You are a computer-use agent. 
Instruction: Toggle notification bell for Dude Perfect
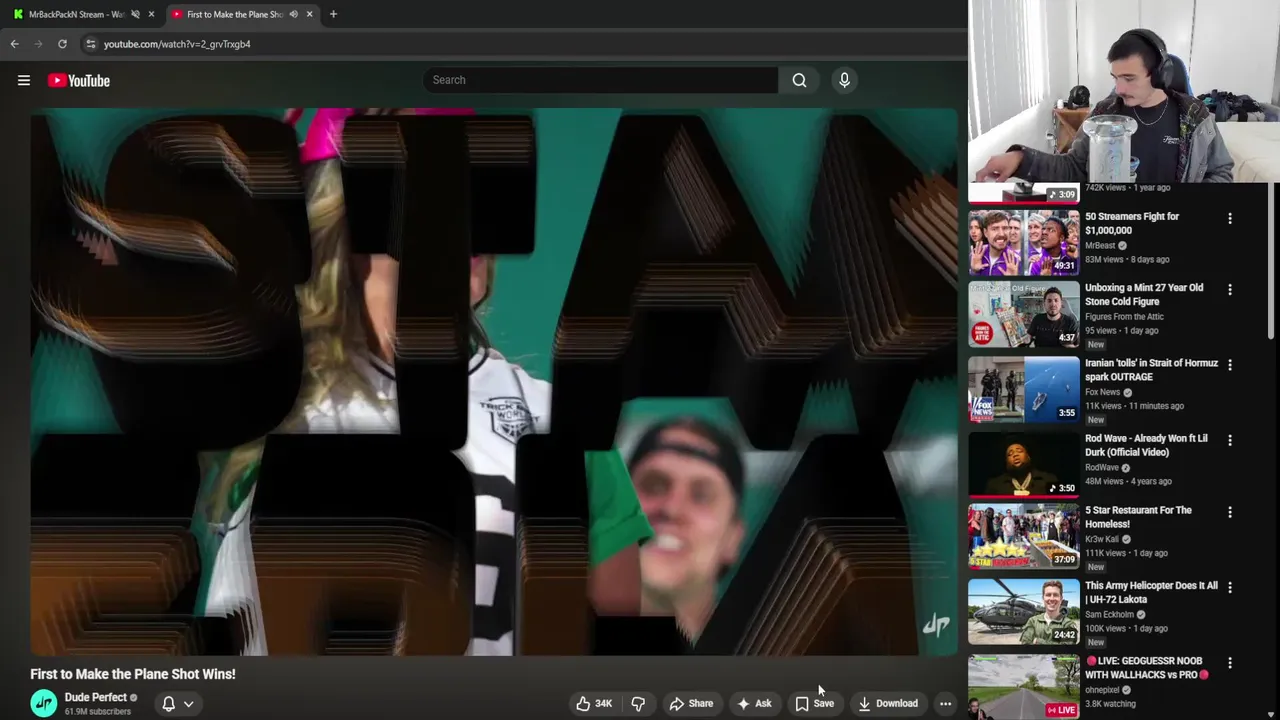(168, 703)
